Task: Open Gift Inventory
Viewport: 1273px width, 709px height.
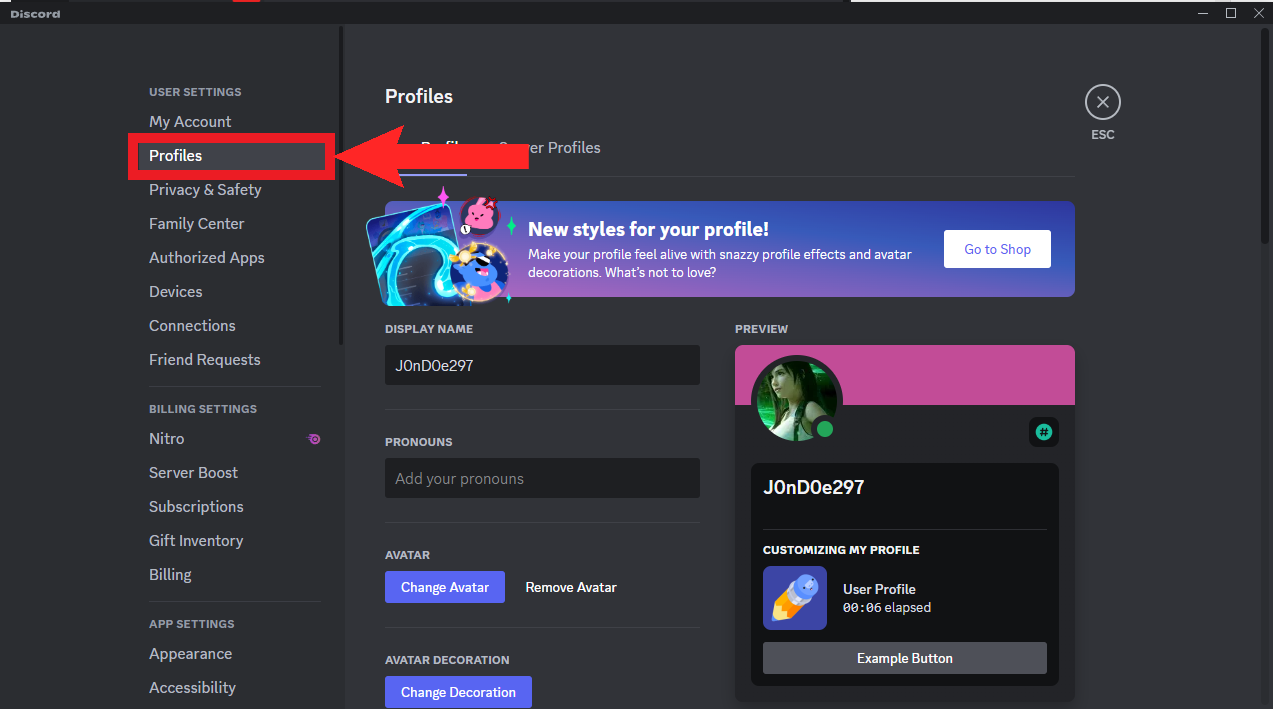Action: 196,541
